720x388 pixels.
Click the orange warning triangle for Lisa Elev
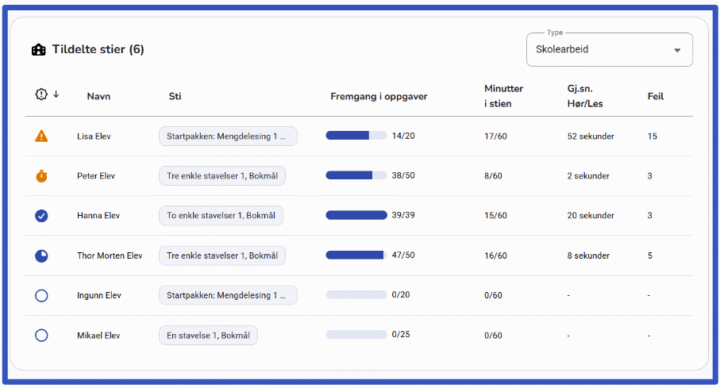[41, 136]
